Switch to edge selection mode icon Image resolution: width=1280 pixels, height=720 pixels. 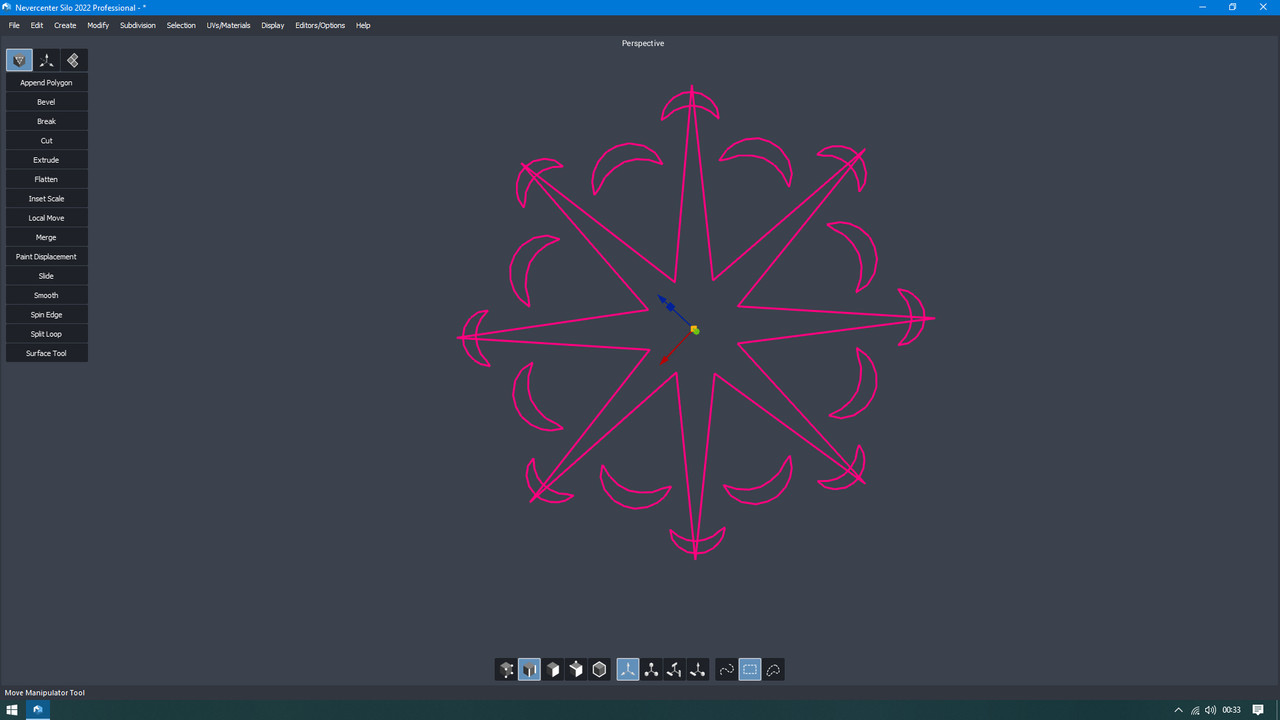pos(530,670)
